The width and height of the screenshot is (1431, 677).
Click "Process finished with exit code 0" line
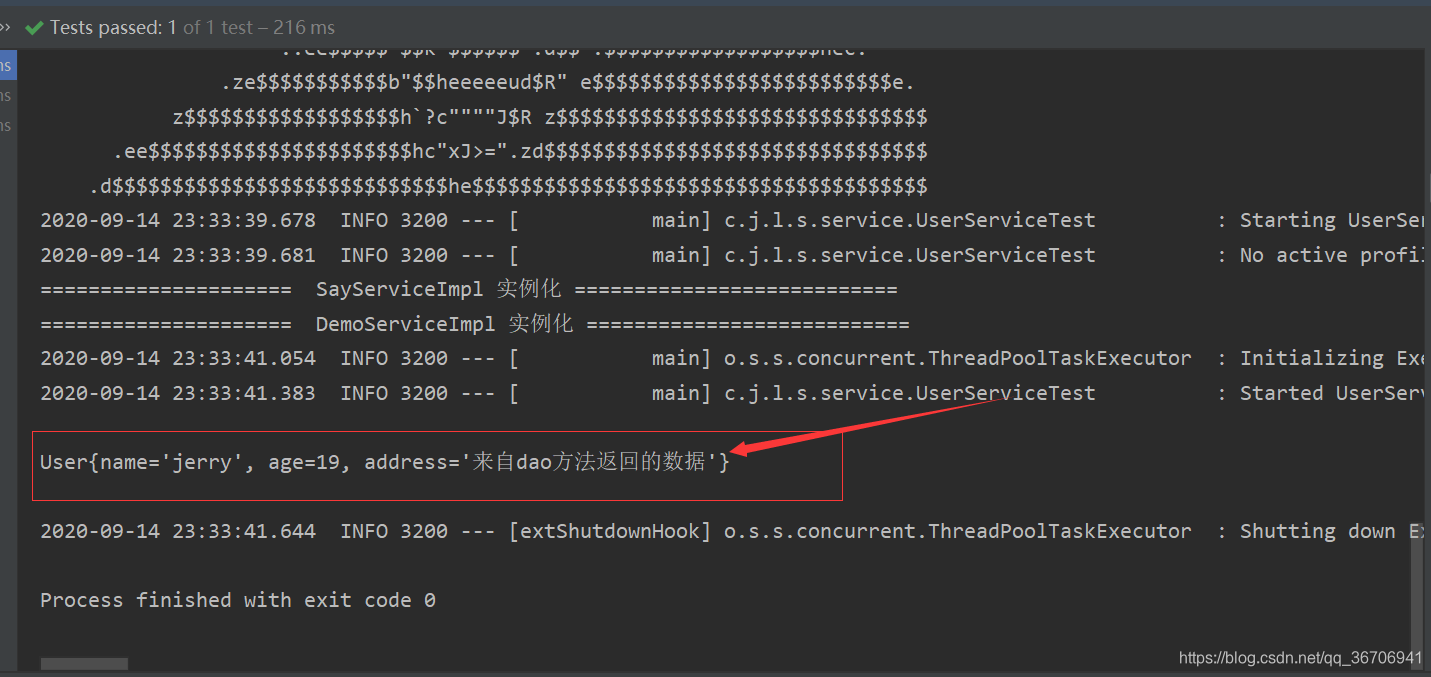tap(238, 600)
